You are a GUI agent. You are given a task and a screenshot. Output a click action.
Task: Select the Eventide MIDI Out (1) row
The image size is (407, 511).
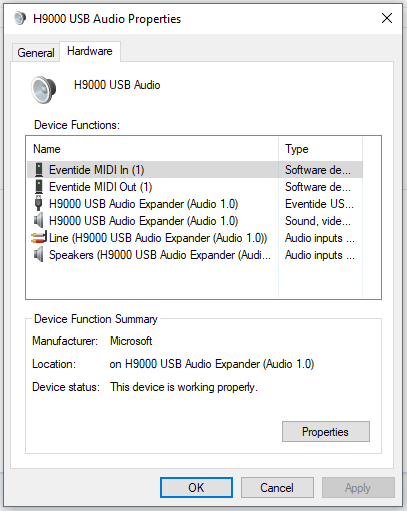(x=195, y=187)
